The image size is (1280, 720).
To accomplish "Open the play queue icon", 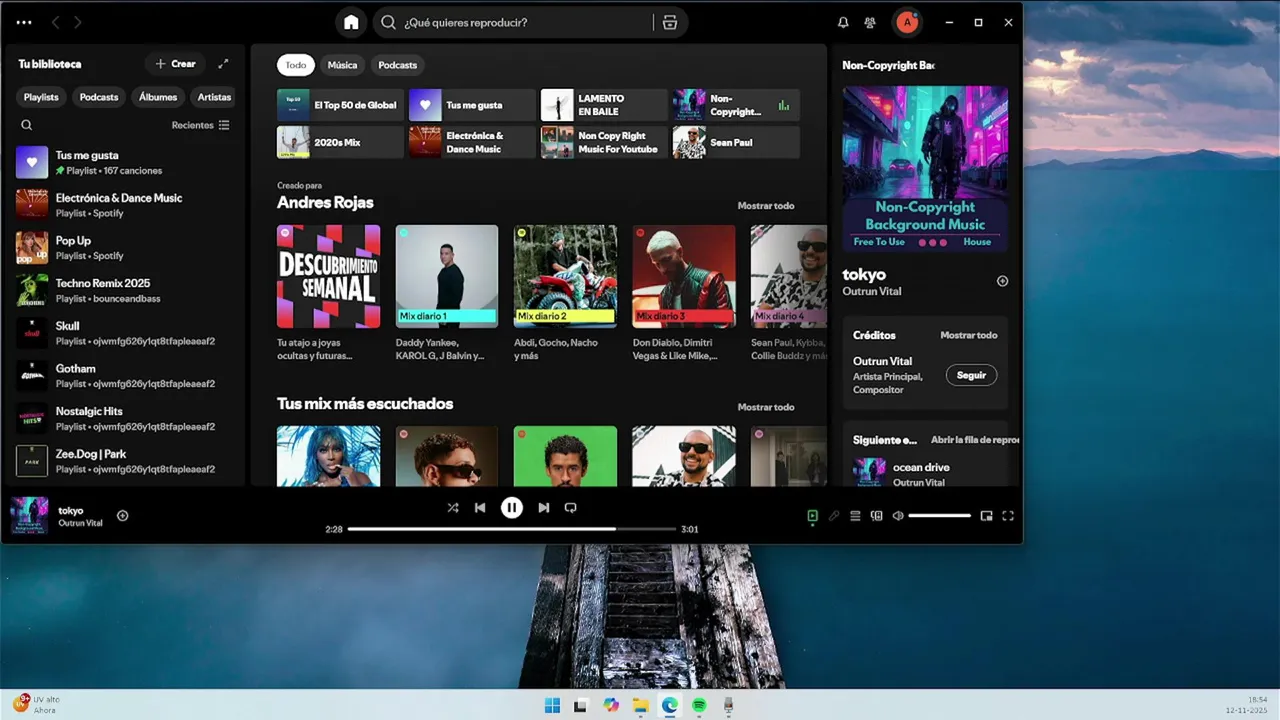I will [x=855, y=516].
